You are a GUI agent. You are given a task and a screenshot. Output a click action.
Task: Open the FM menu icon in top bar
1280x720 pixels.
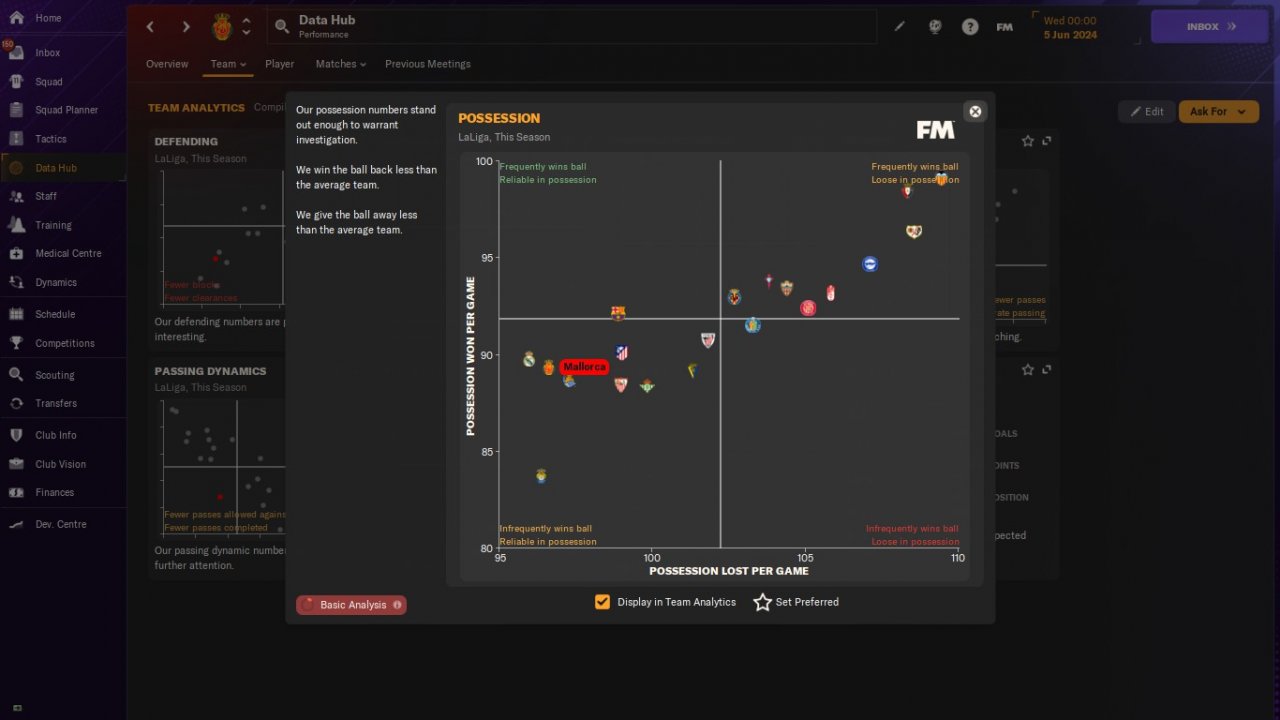(x=1005, y=27)
